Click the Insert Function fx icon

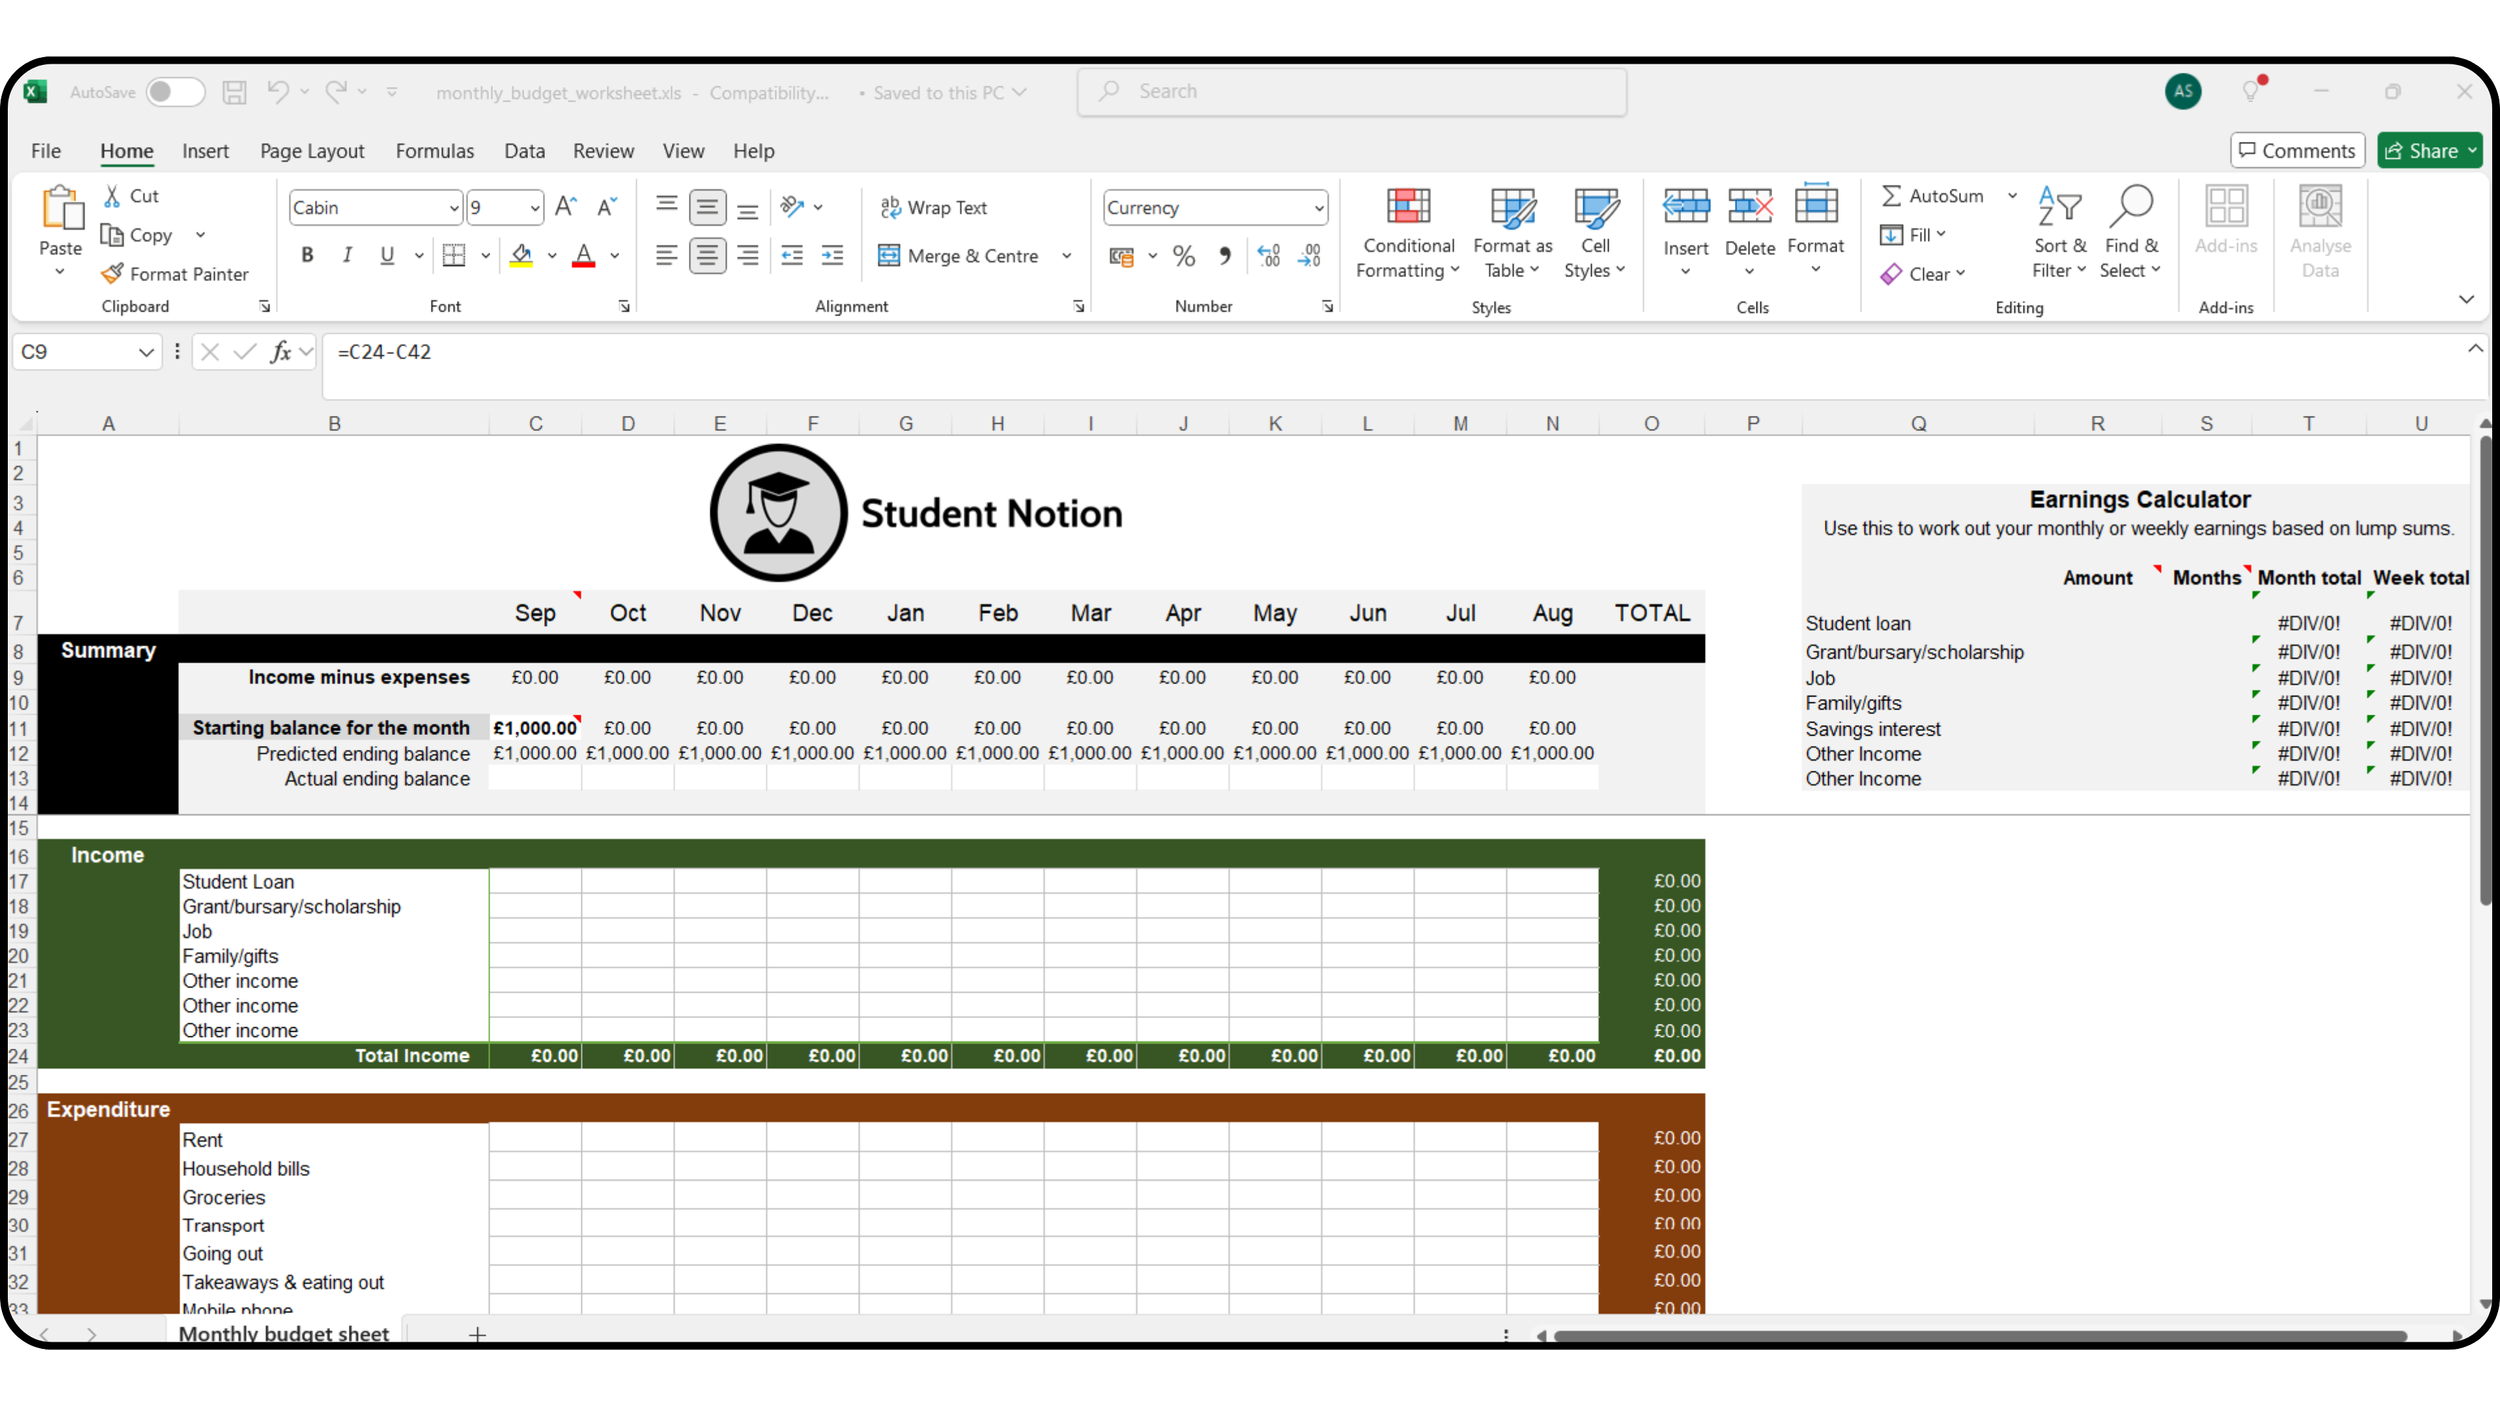coord(281,352)
